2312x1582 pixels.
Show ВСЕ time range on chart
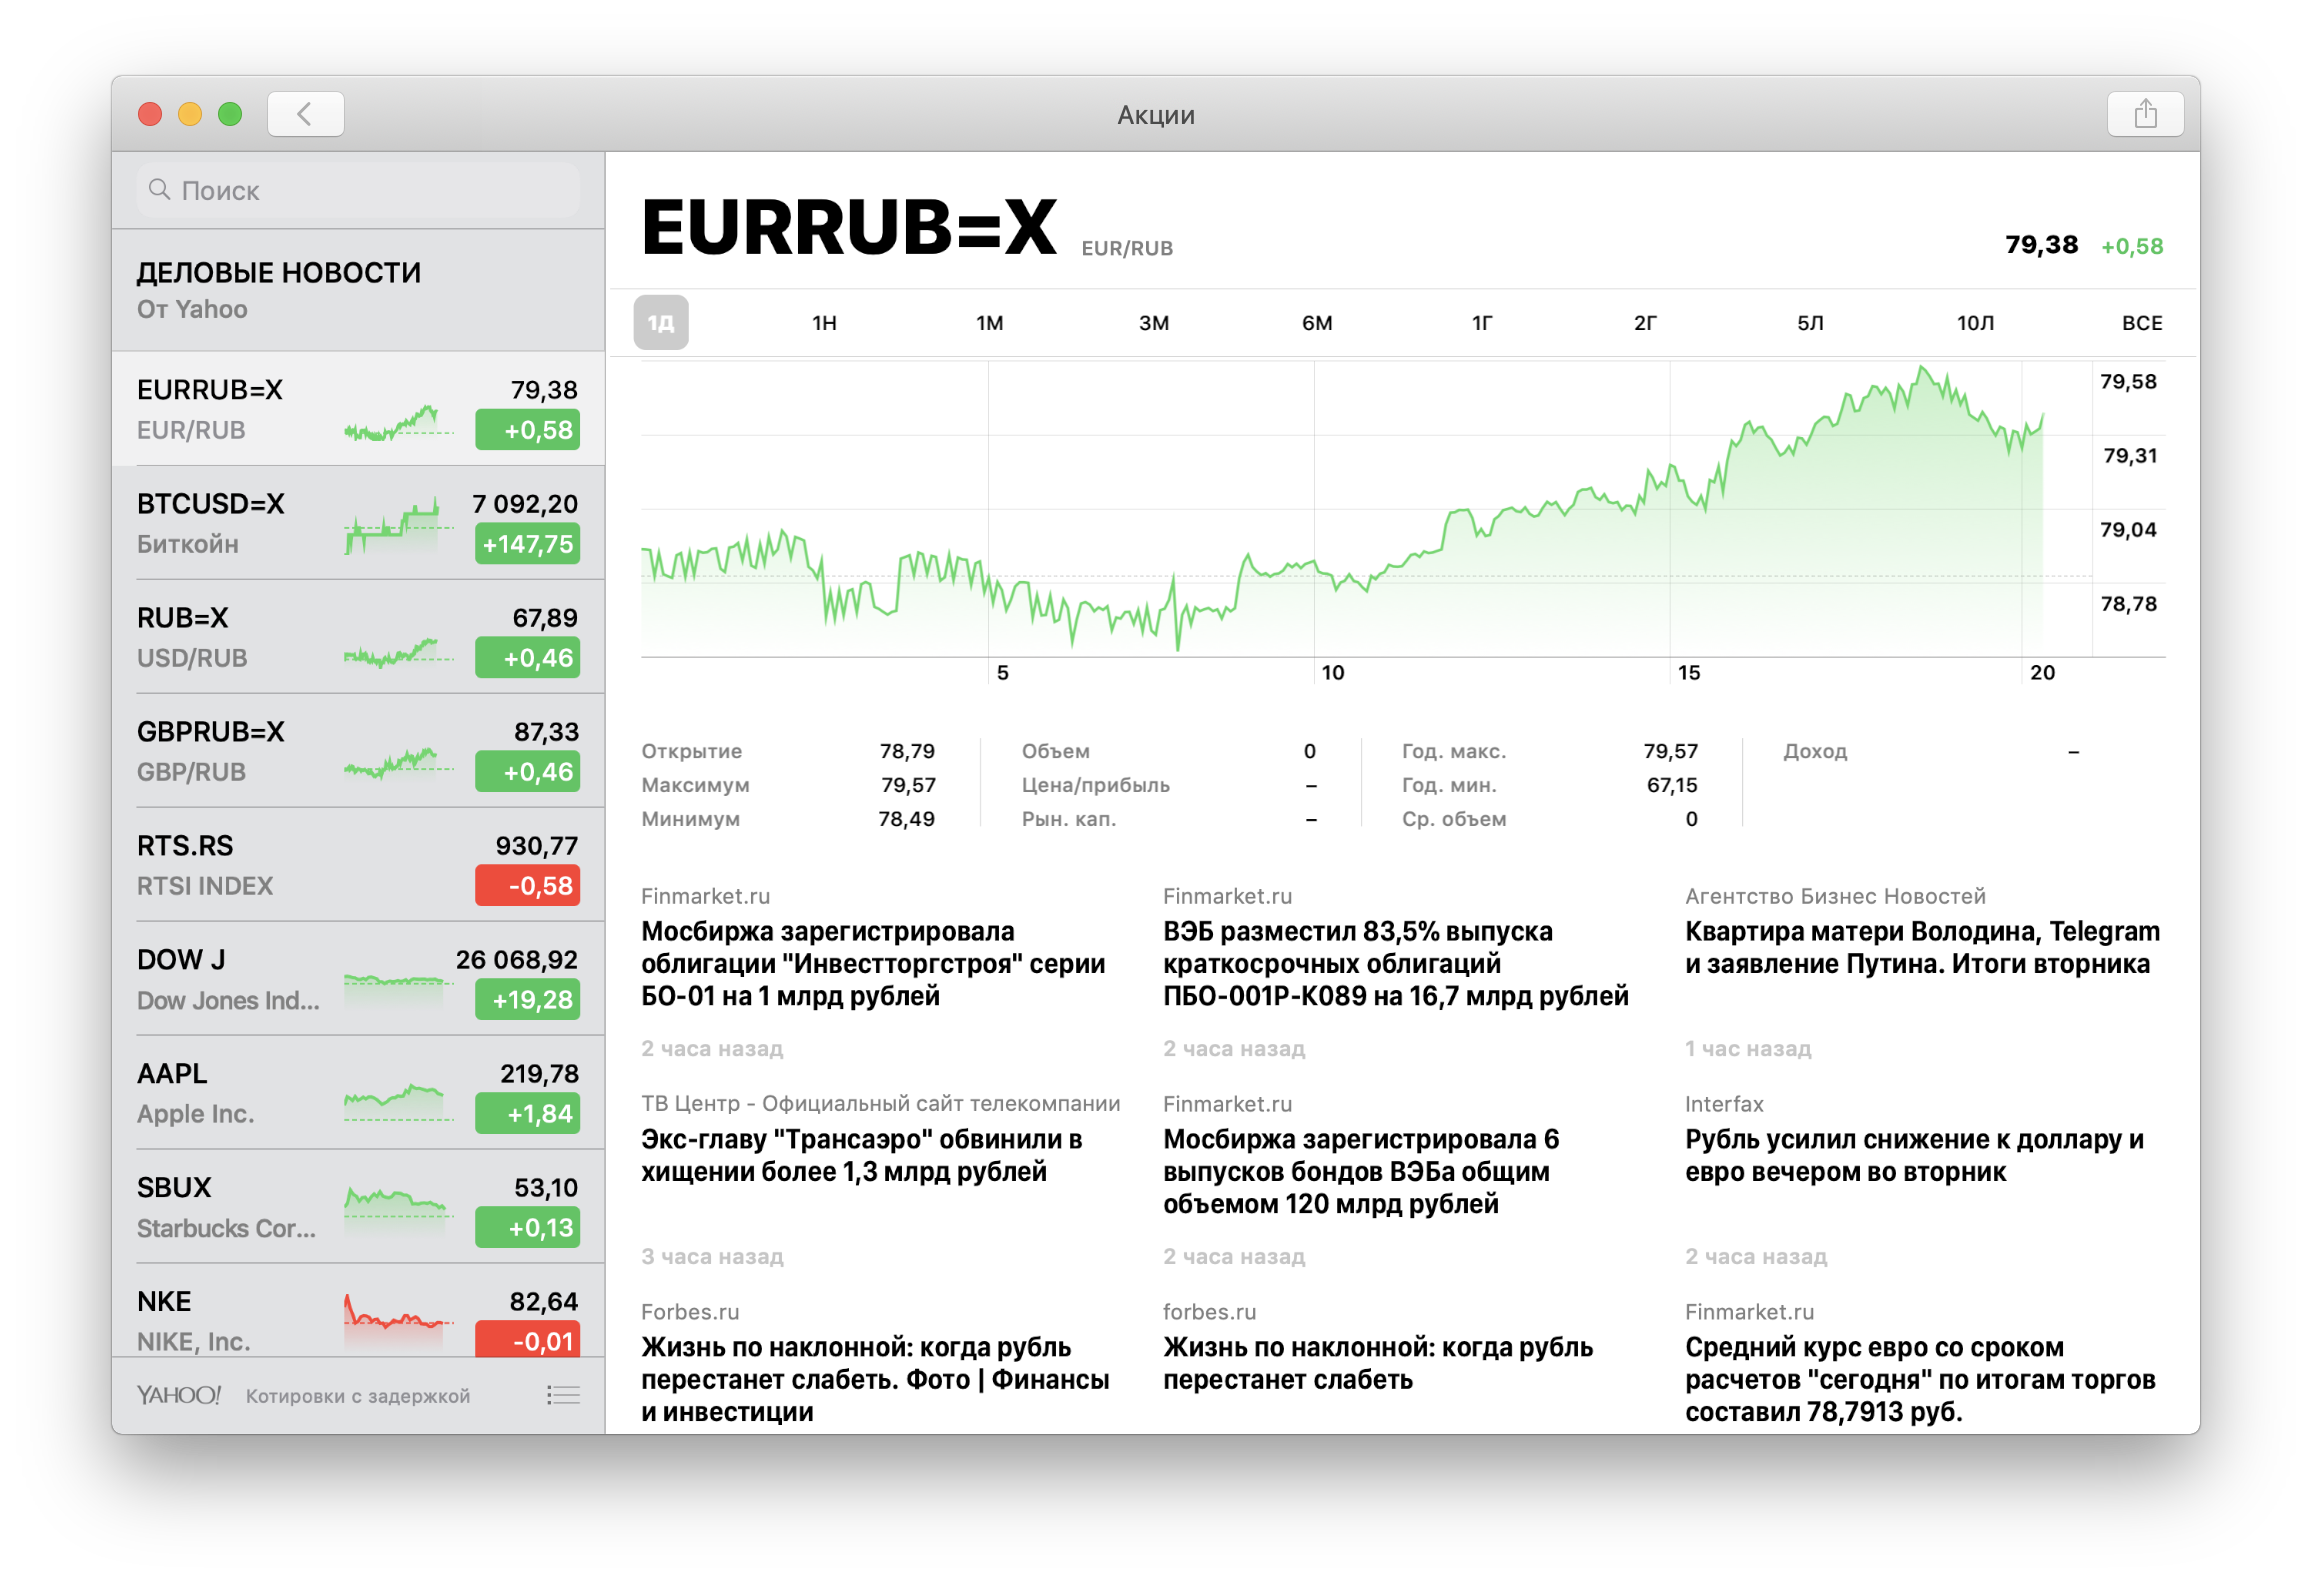tap(2141, 323)
